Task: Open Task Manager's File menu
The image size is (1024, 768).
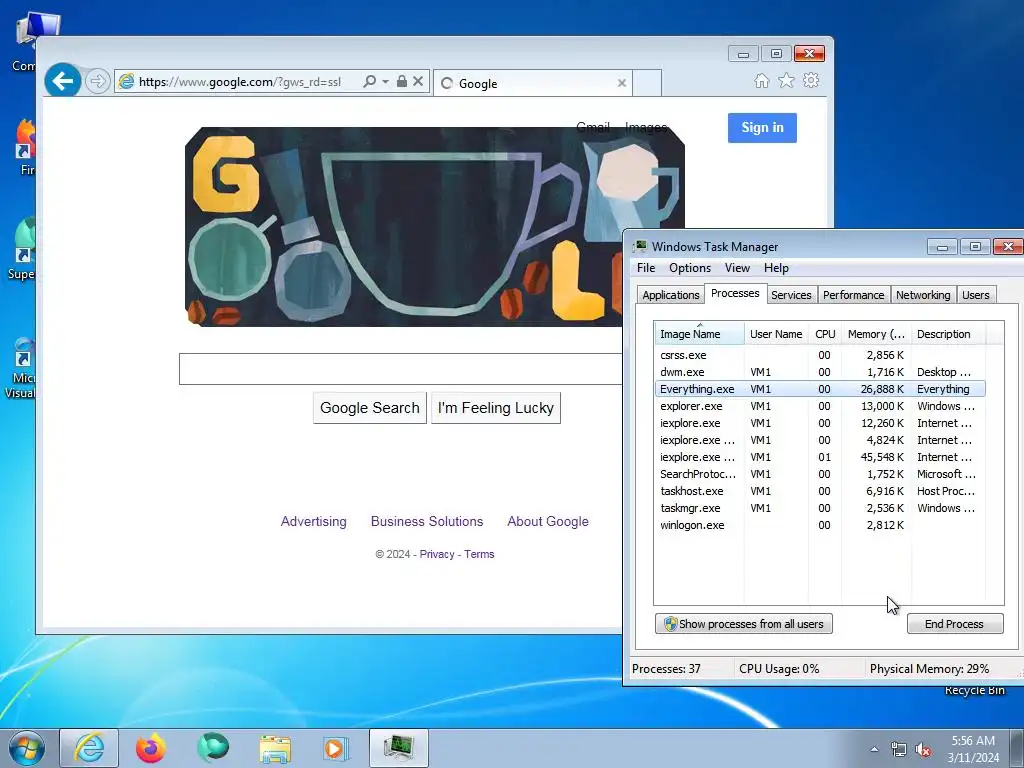Action: click(646, 268)
